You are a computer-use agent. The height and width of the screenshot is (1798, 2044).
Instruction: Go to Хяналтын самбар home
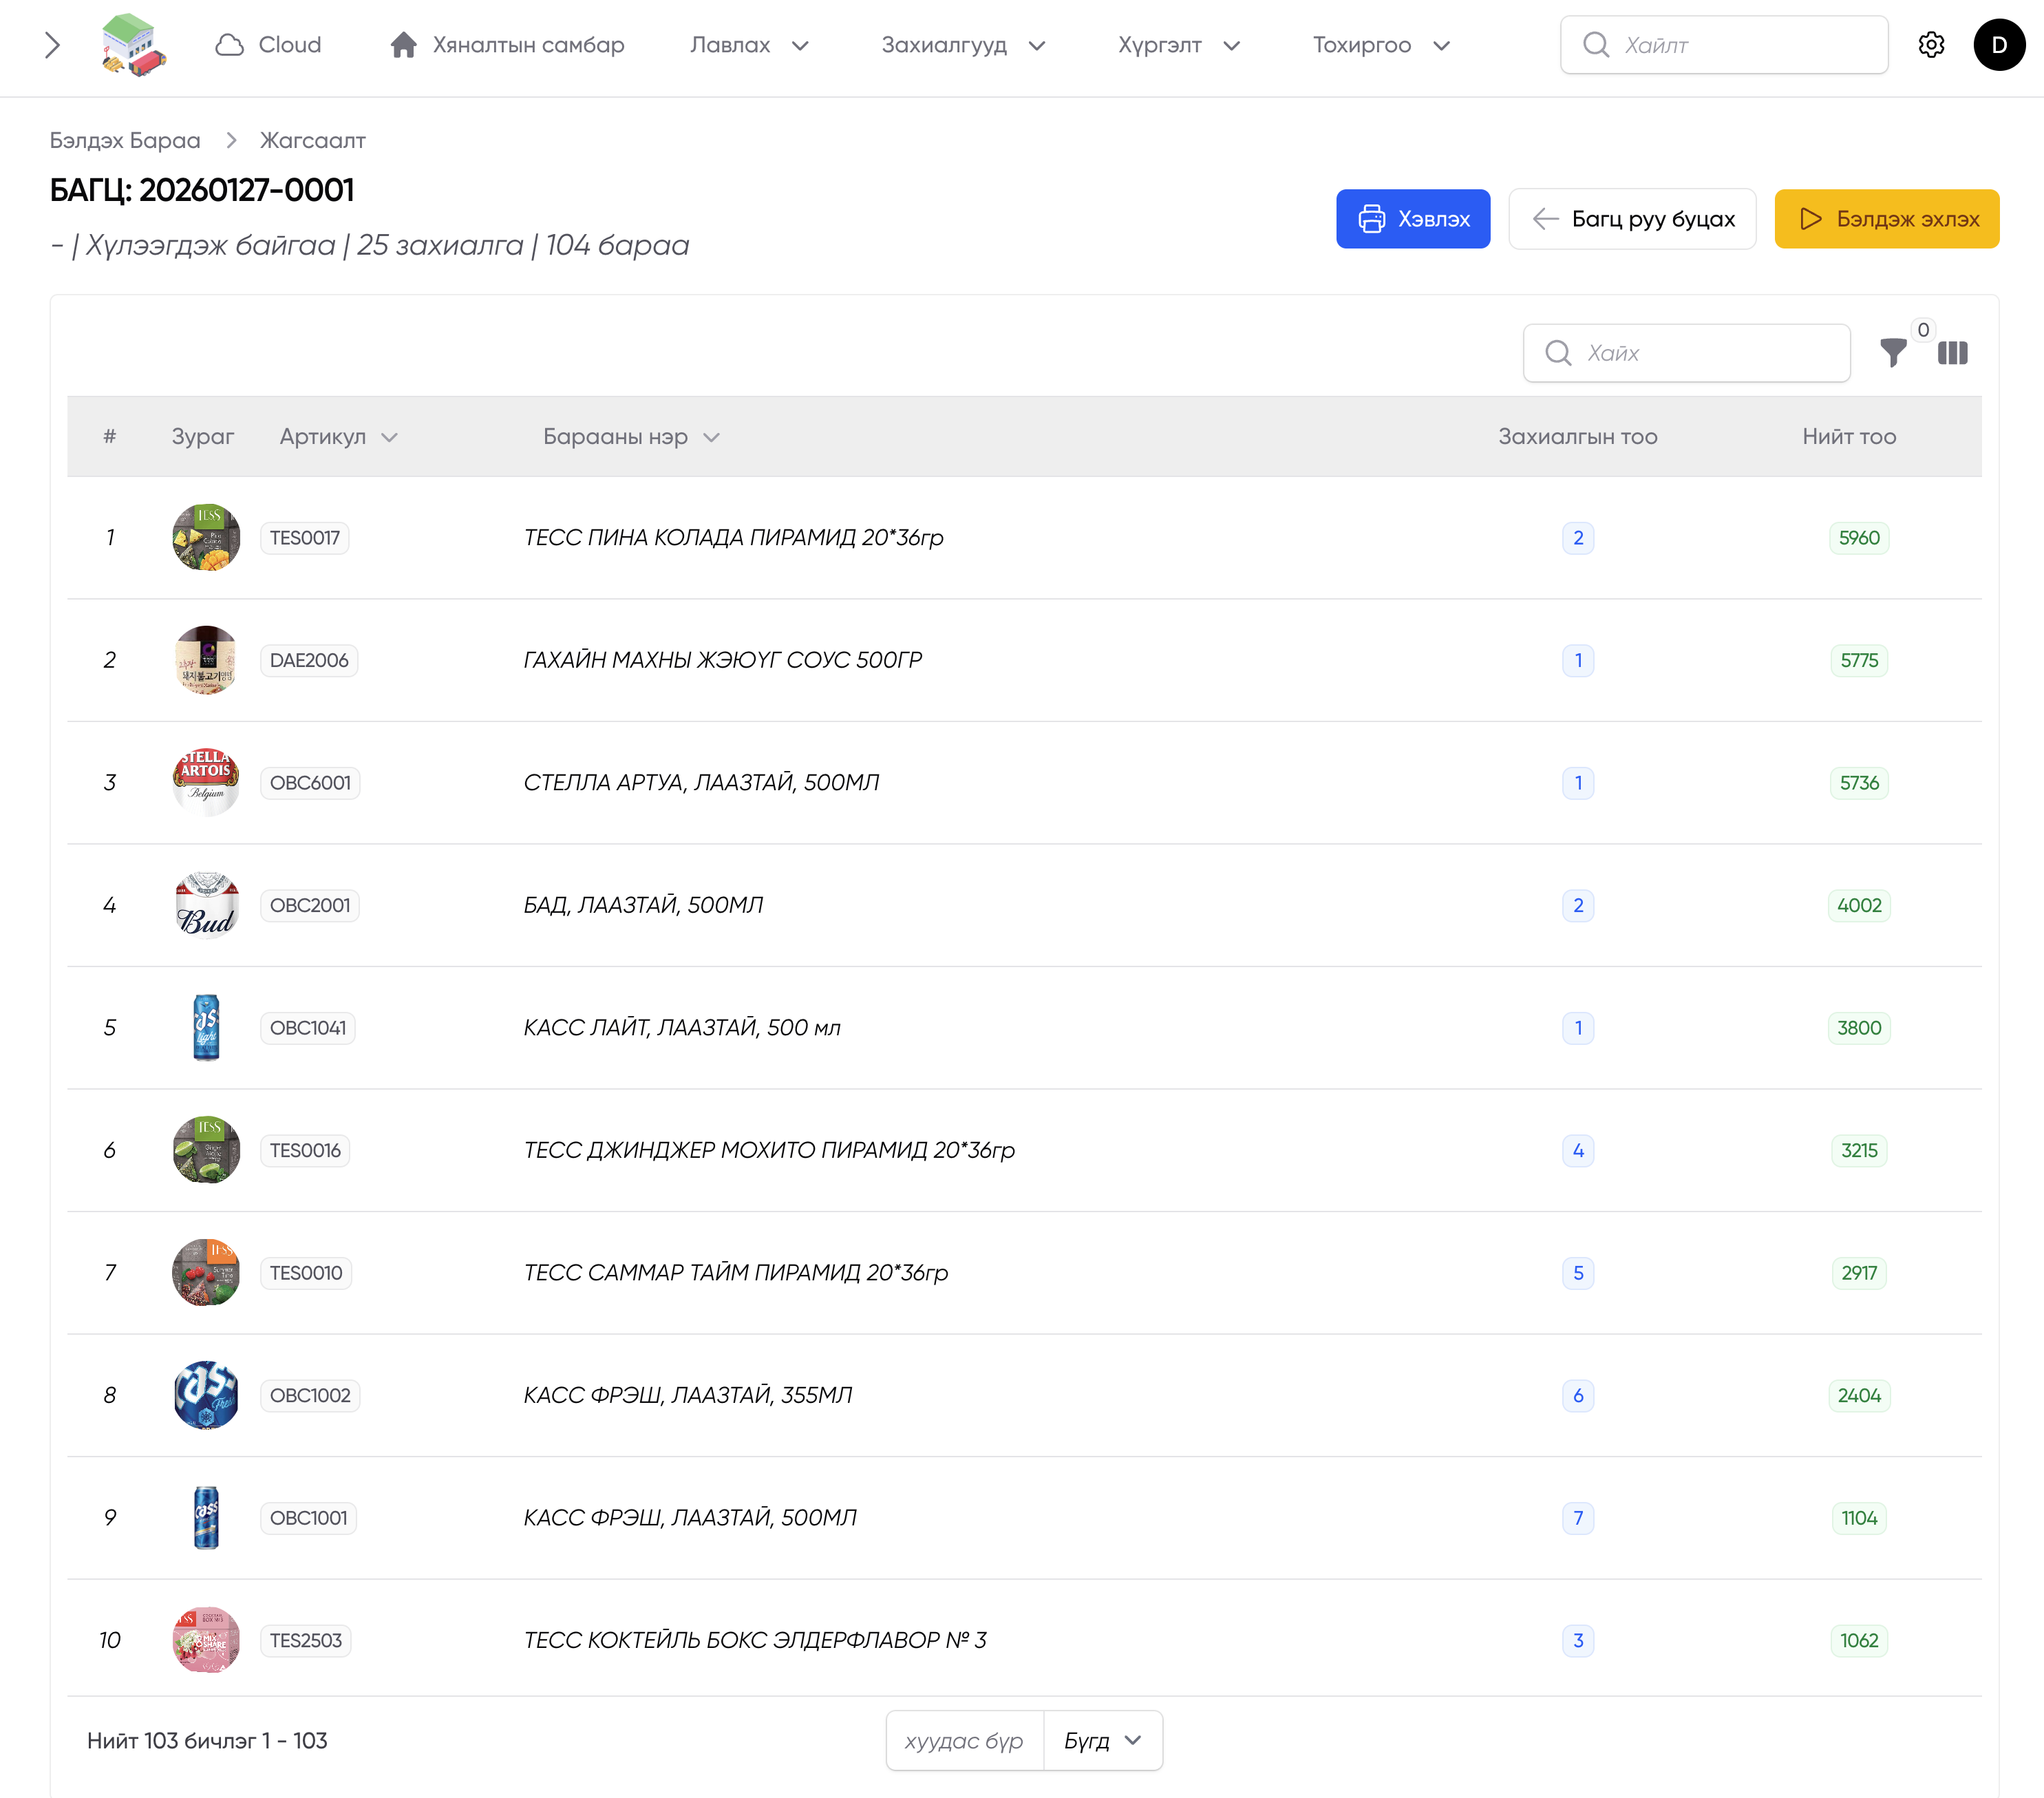[x=507, y=45]
